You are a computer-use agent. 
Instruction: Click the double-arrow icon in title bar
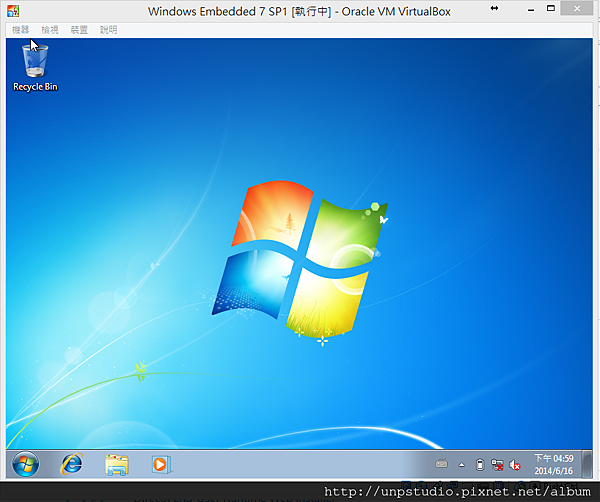coord(494,8)
